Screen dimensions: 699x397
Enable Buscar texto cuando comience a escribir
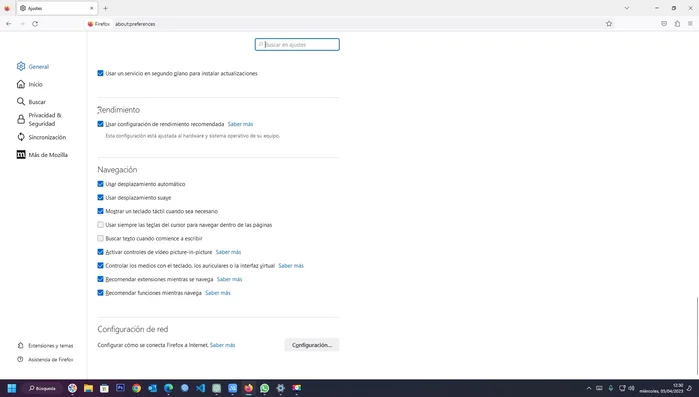pos(100,238)
